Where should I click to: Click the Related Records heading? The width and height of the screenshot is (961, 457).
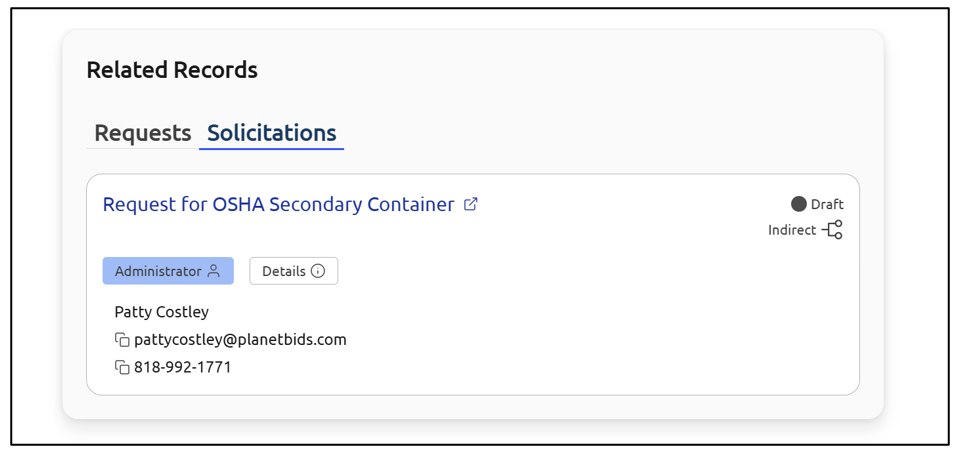(x=172, y=70)
